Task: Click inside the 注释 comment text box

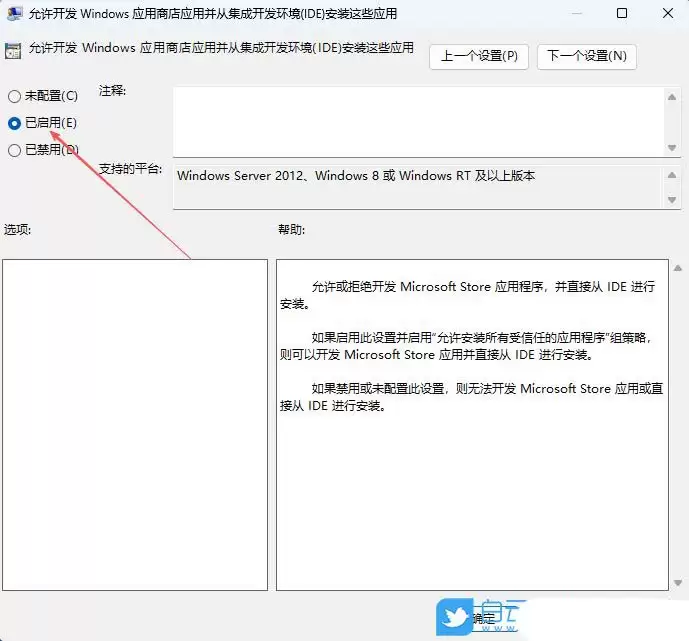Action: (417, 122)
